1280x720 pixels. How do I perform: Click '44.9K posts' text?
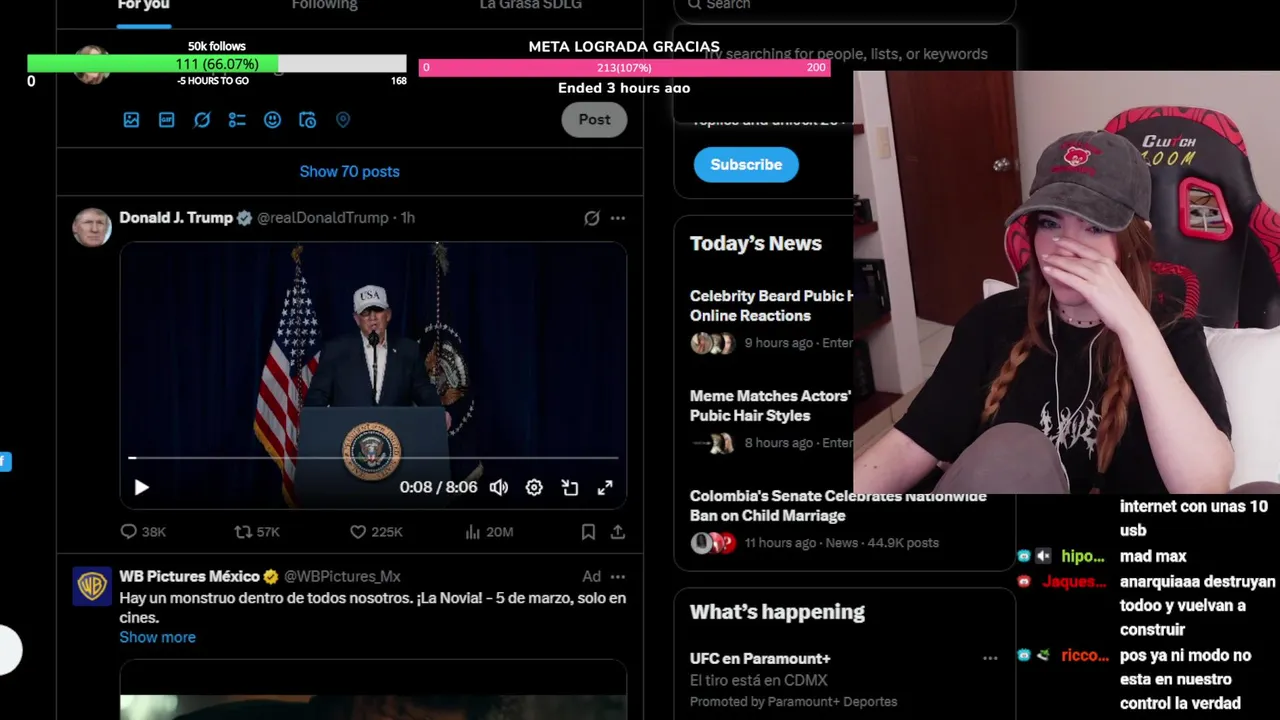pyautogui.click(x=903, y=543)
